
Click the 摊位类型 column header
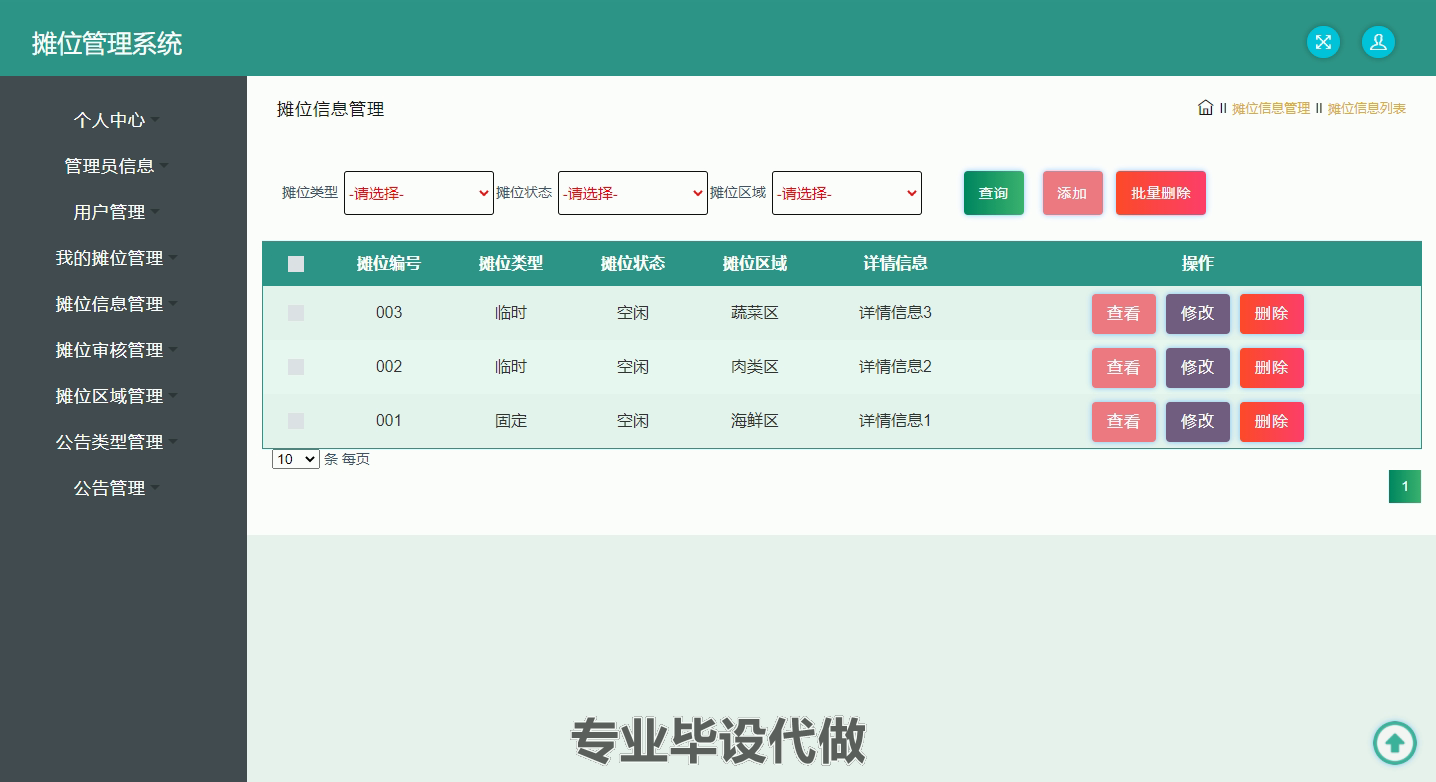tap(511, 264)
